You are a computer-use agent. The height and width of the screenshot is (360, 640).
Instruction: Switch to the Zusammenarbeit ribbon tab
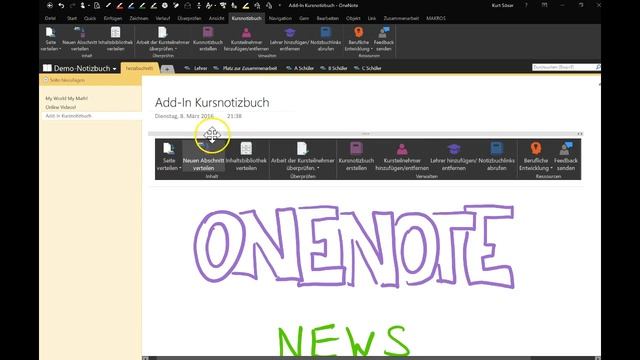[x=401, y=18]
